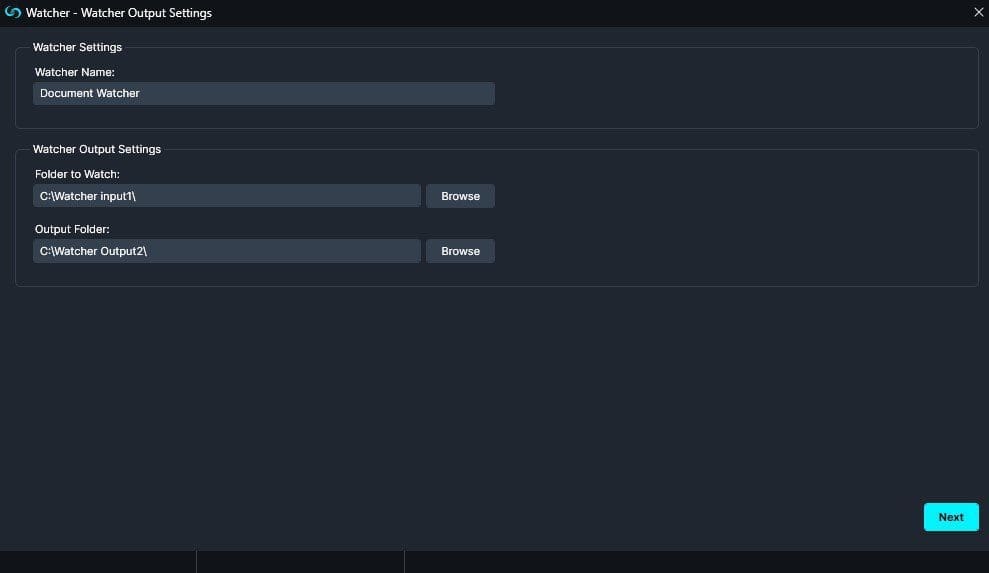Click the window title text in title bar
The width and height of the screenshot is (989, 573).
pyautogui.click(x=118, y=13)
